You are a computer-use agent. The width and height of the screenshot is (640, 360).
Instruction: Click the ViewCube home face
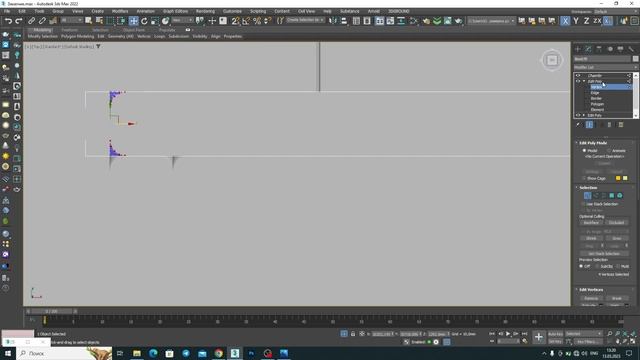(x=552, y=60)
